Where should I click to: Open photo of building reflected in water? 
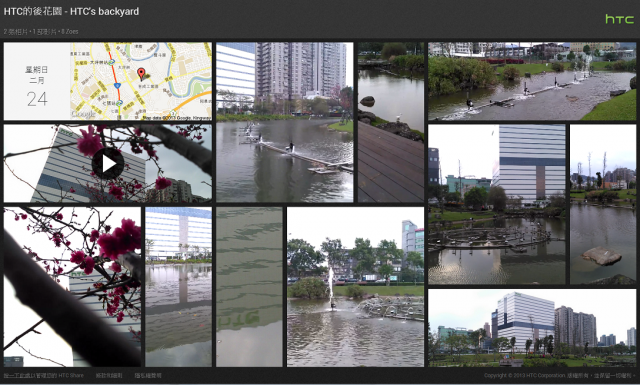point(178,287)
